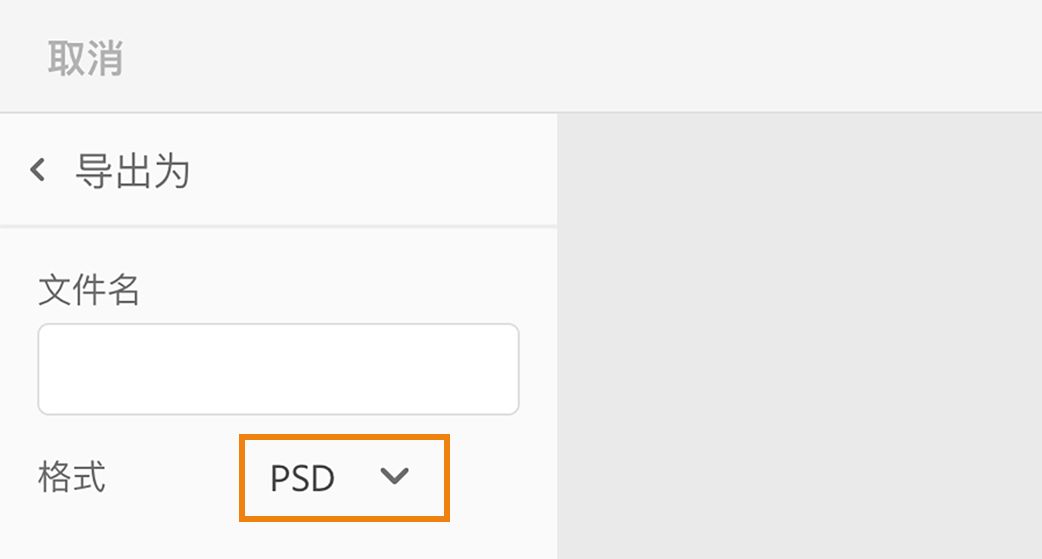Select the 导出为 navigation row

[x=278, y=171]
